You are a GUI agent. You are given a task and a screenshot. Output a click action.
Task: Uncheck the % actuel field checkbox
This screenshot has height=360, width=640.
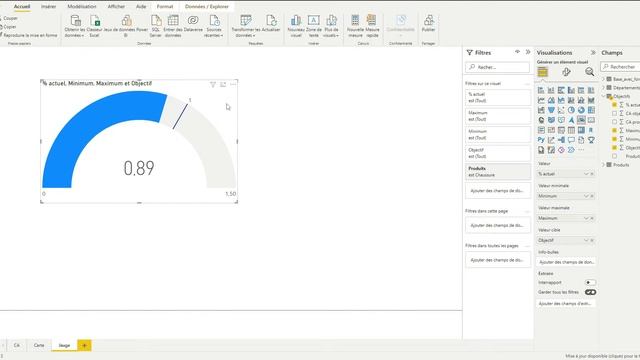(614, 105)
